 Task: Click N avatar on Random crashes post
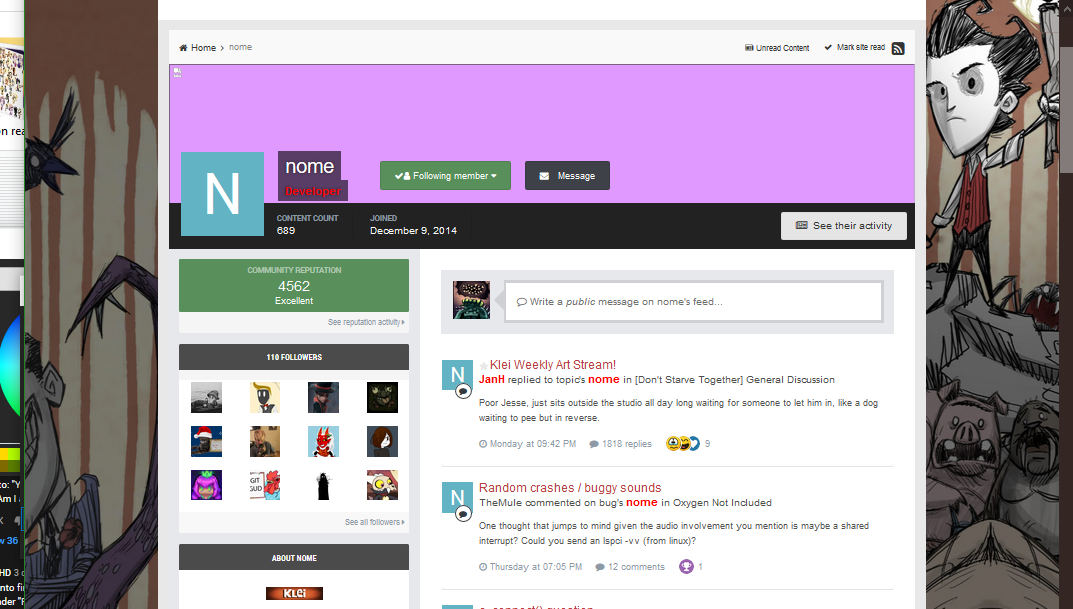[x=457, y=498]
